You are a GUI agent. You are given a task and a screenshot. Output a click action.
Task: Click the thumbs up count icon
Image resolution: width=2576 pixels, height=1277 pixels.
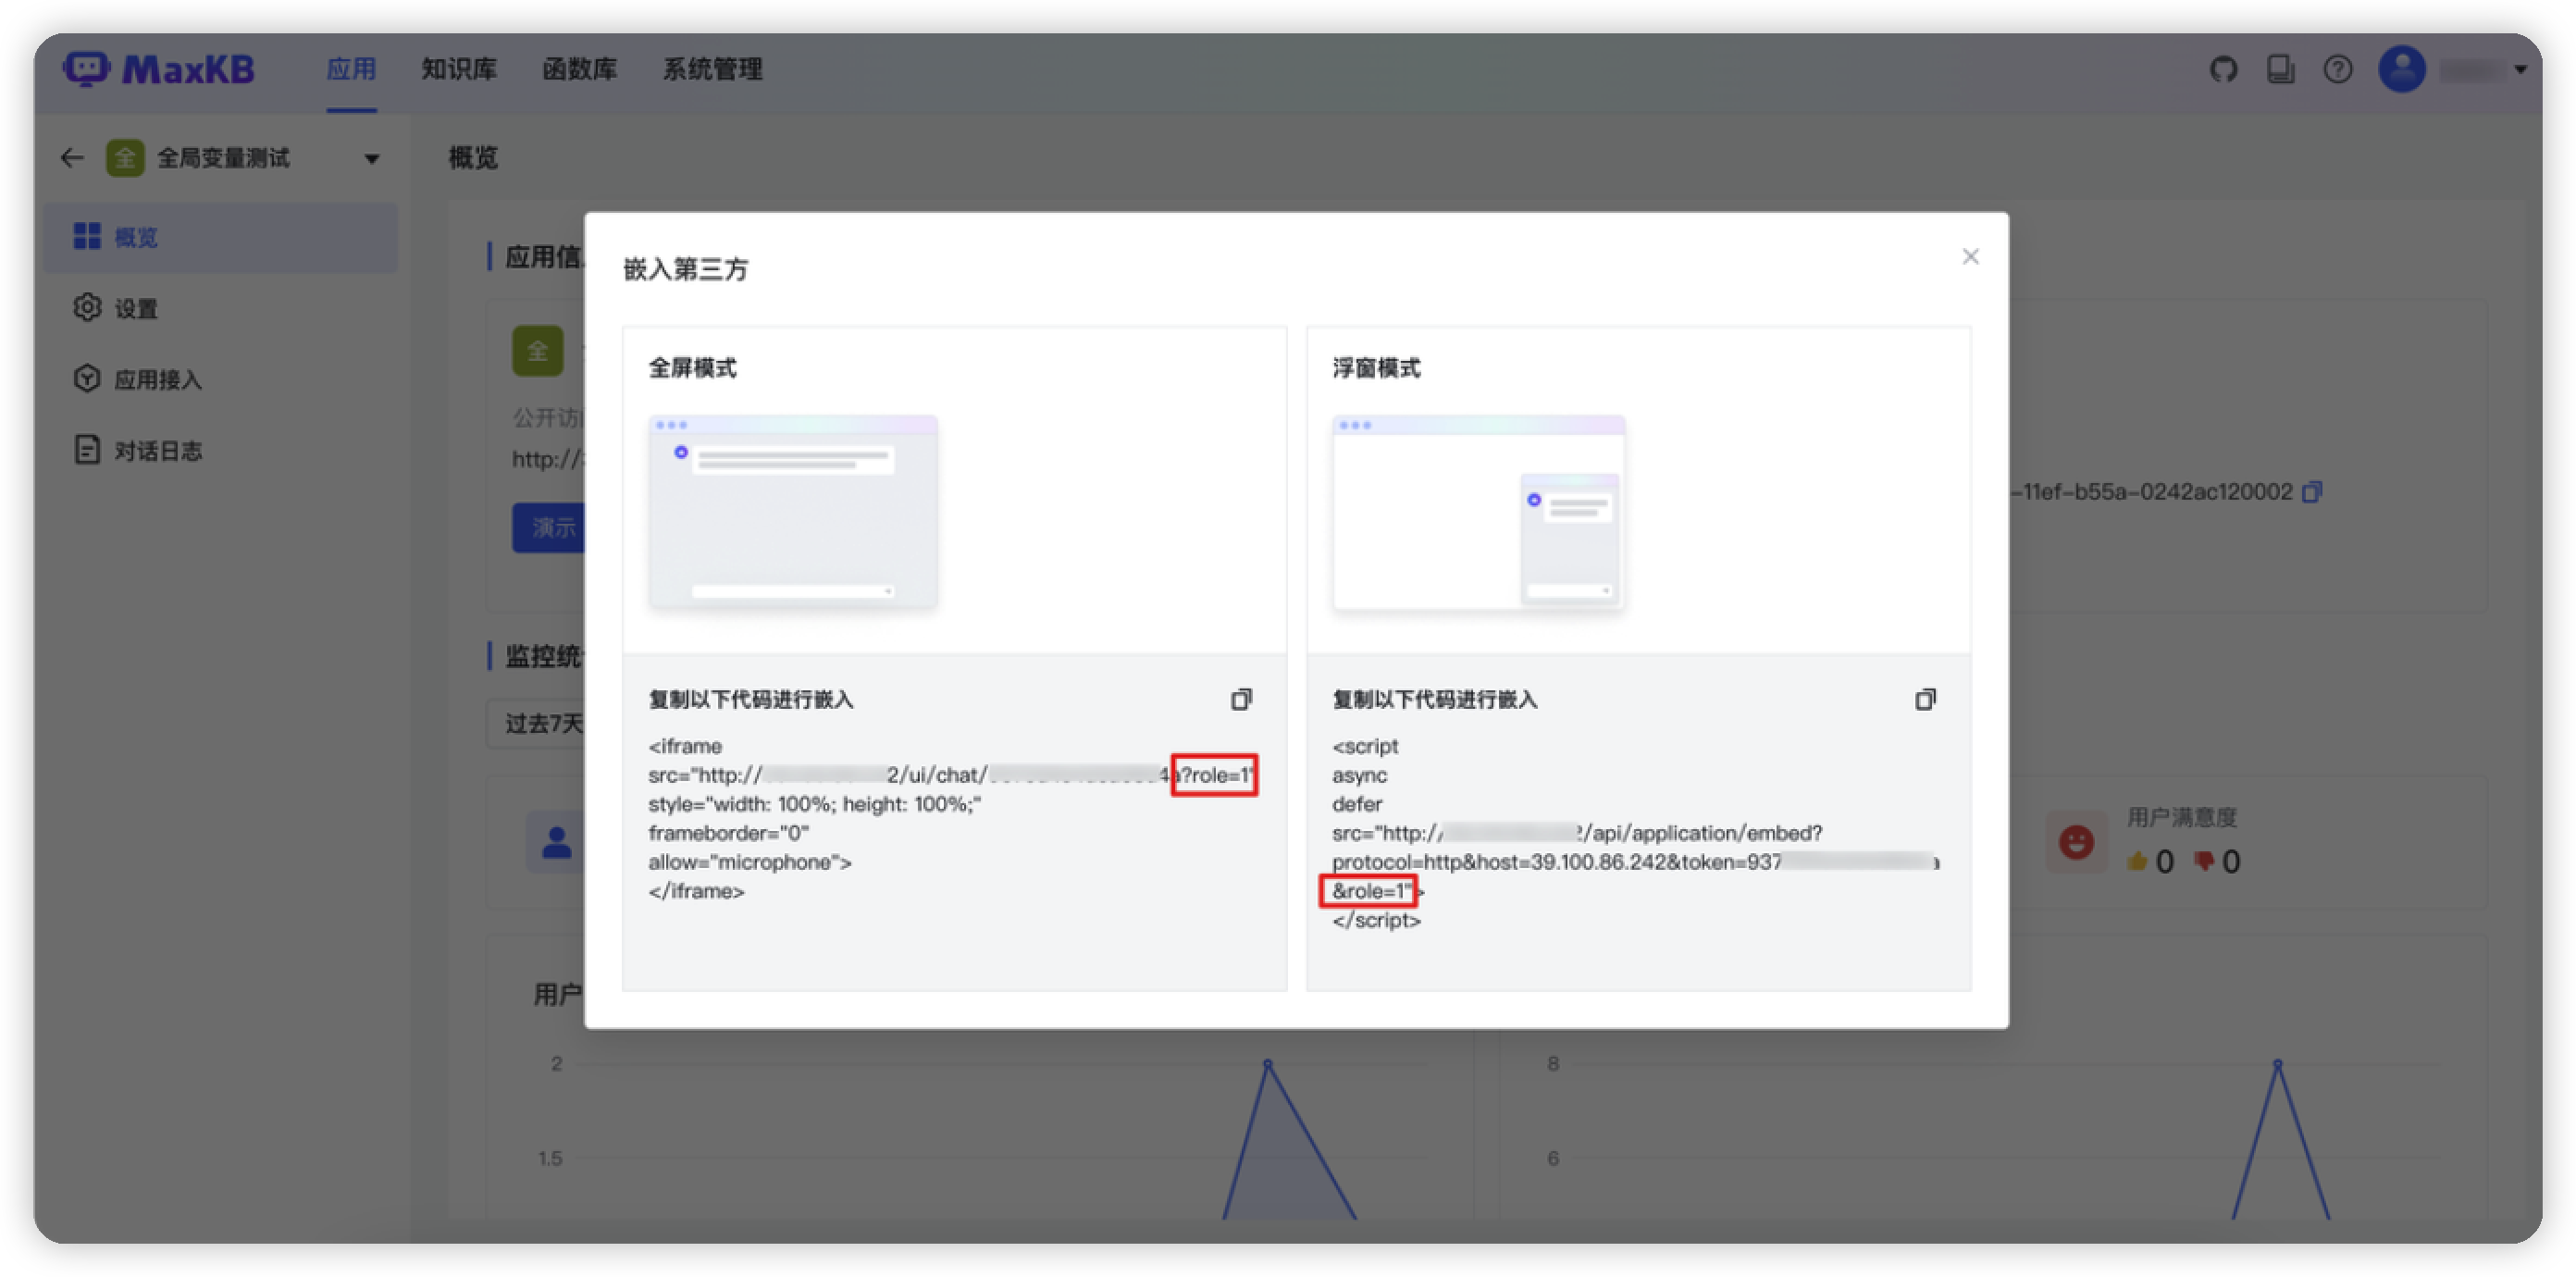pyautogui.click(x=2137, y=861)
